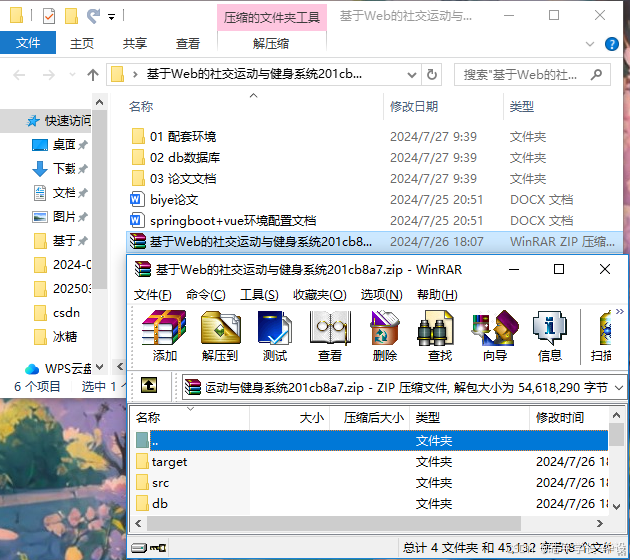Click the undo arrow in quick access toolbar
630x560 pixels.
tap(94, 16)
